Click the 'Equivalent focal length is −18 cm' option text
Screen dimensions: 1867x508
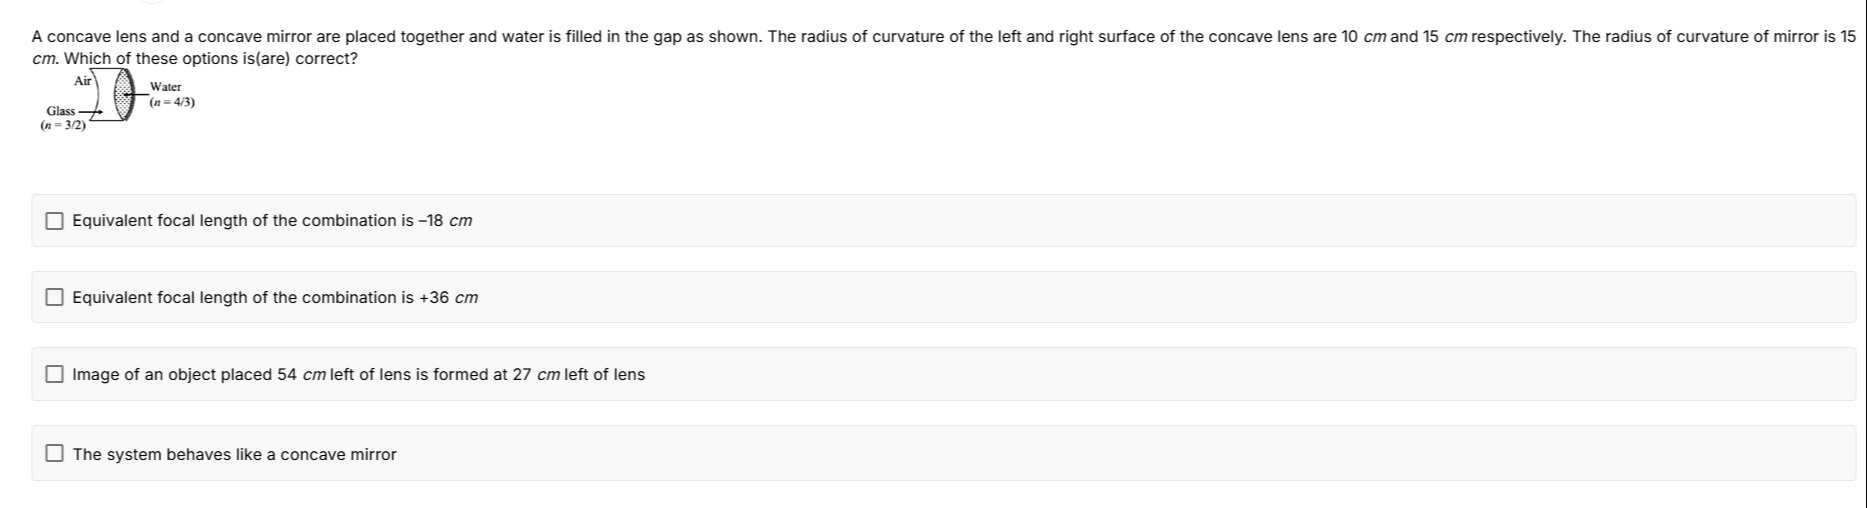(272, 221)
